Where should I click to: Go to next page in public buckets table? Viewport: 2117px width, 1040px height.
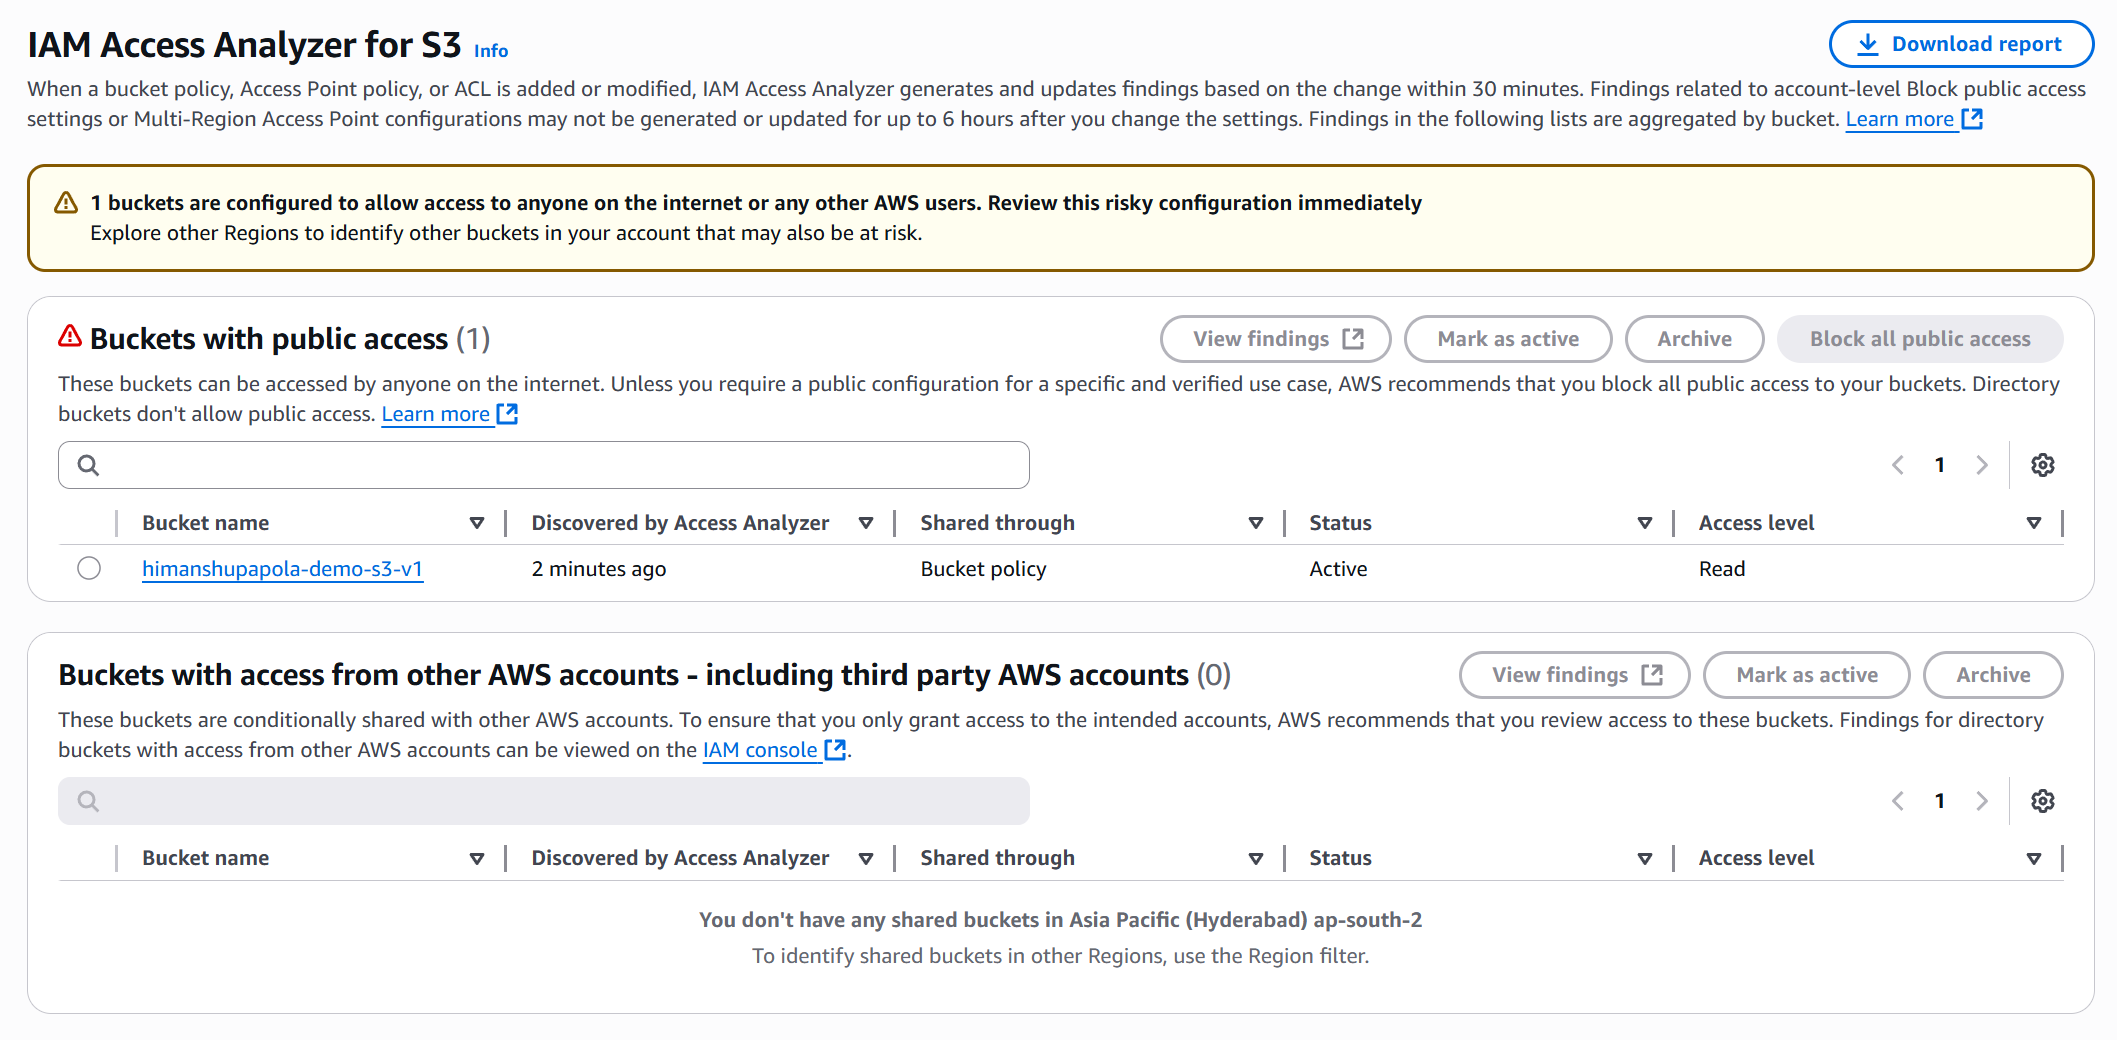pyautogui.click(x=1981, y=465)
